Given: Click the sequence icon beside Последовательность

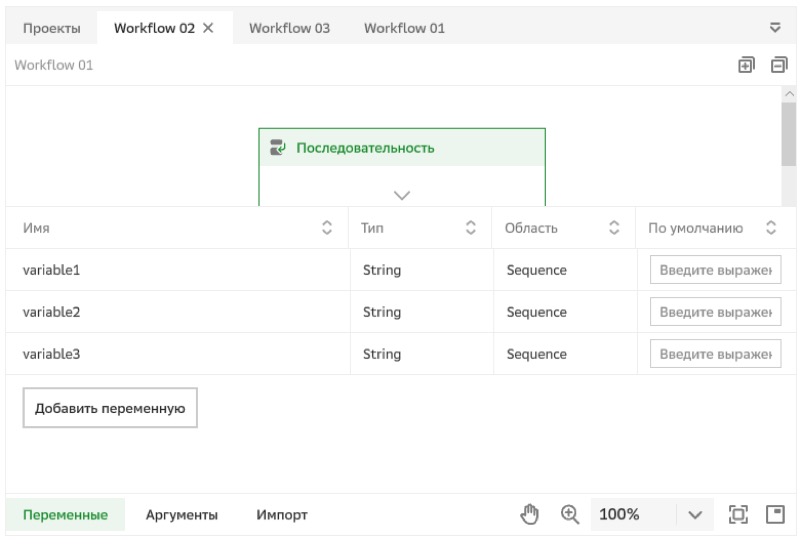Looking at the screenshot, I should pos(279,148).
